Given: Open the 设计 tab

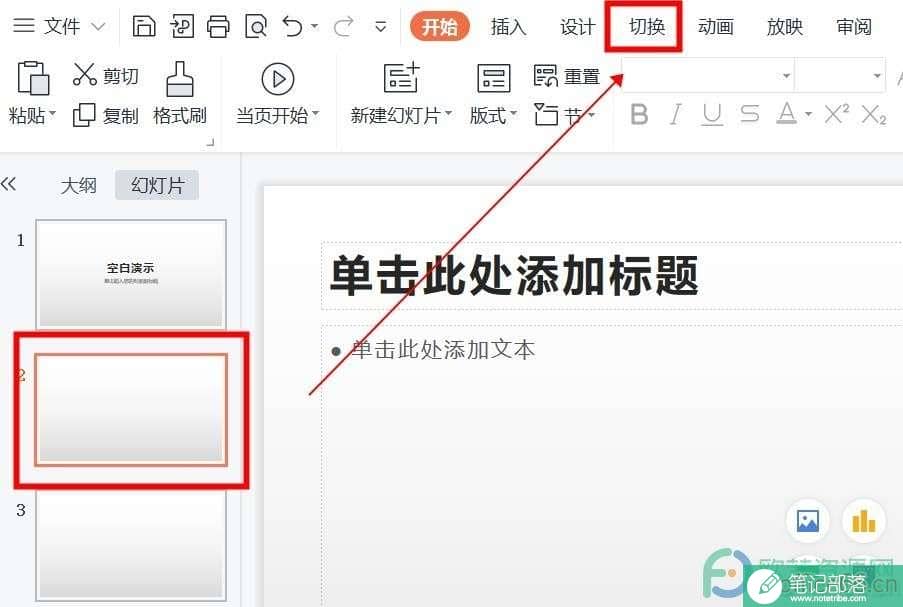Looking at the screenshot, I should tap(578, 26).
